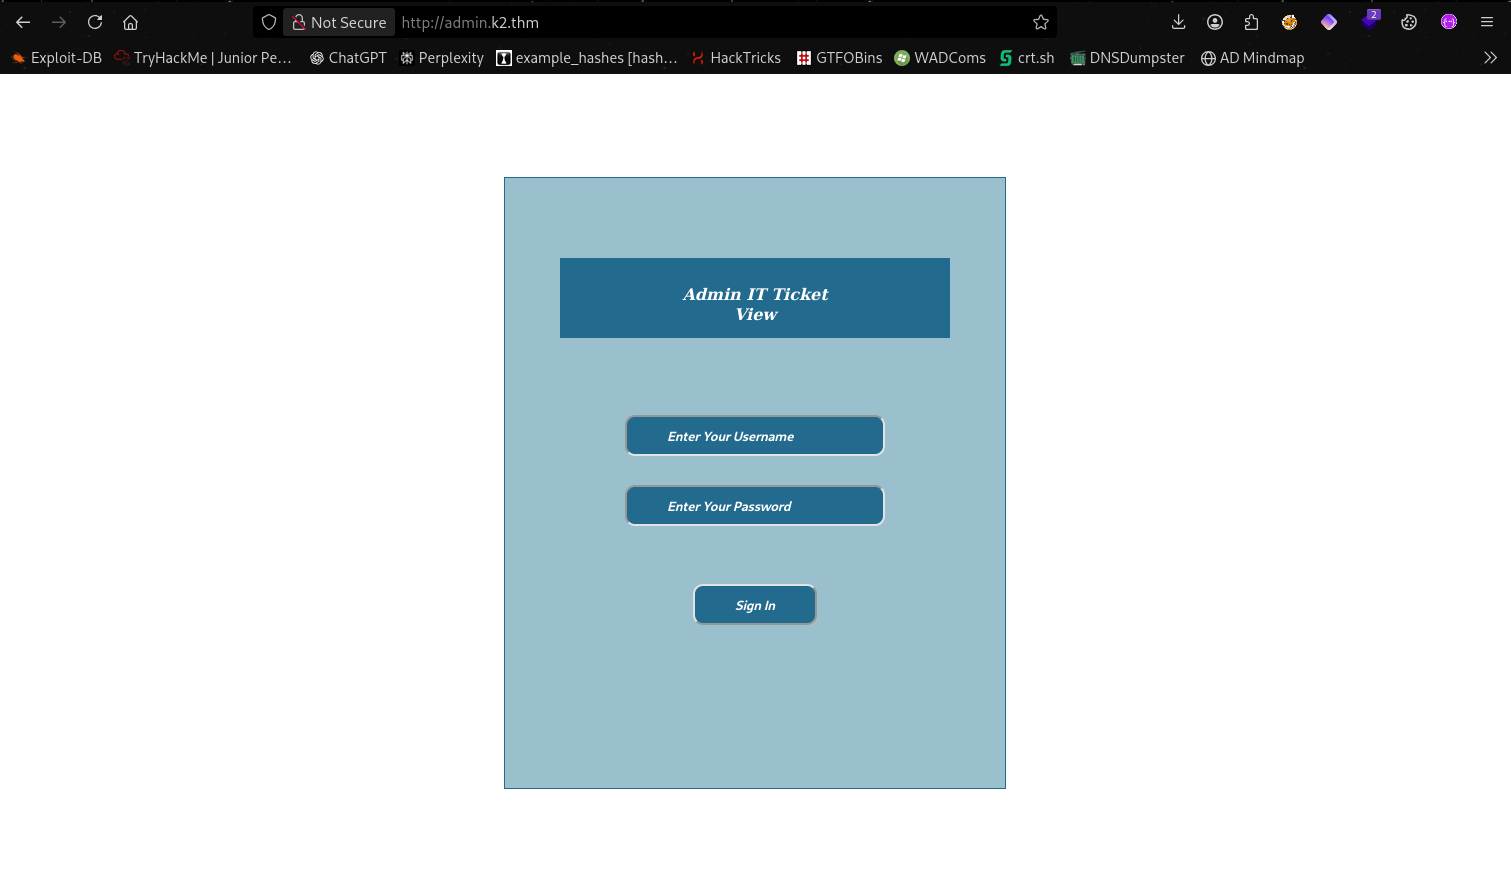Open the HackTricks bookmark

[736, 58]
